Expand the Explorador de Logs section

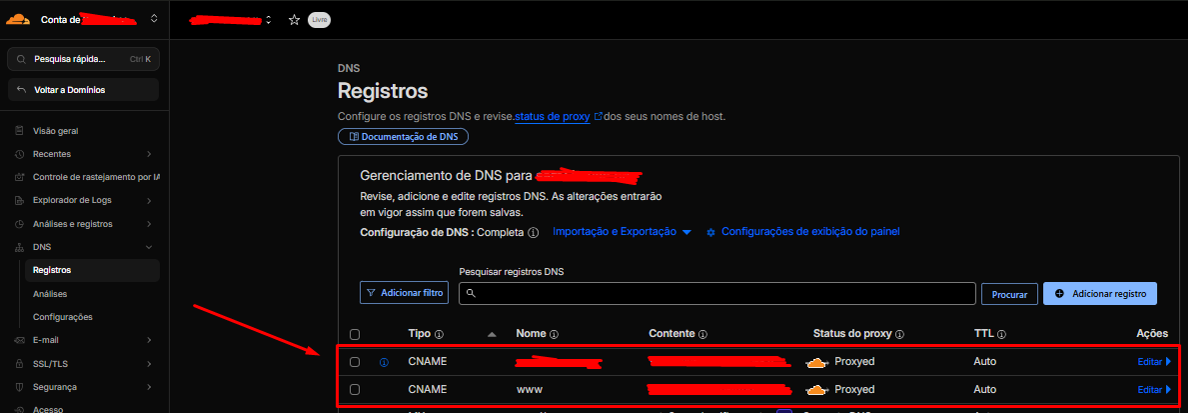pos(149,201)
